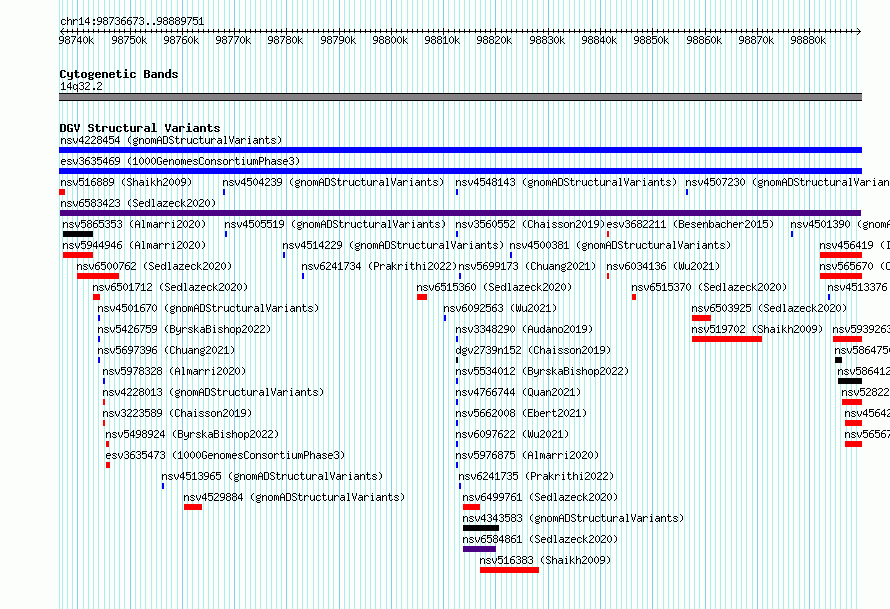Click nsv6034136 (Wu2021) label
This screenshot has width=890, height=609.
tap(663, 266)
